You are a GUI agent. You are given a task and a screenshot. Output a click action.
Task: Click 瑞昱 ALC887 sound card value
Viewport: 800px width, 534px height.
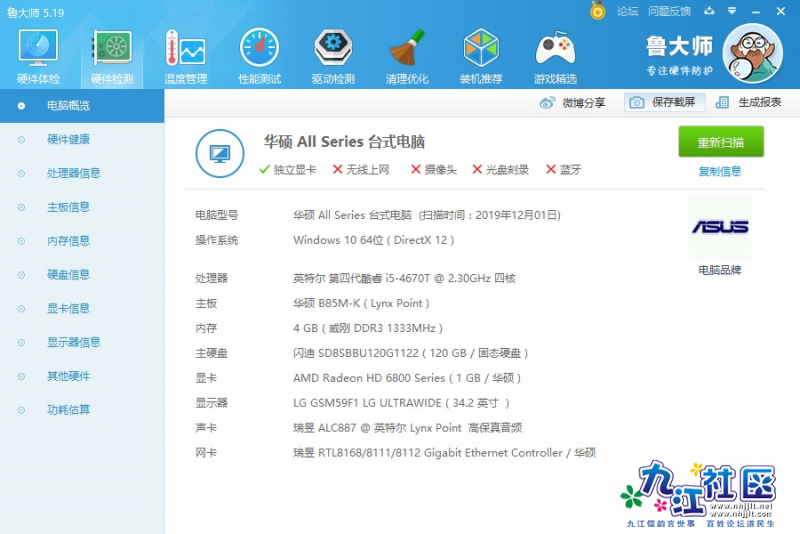(408, 427)
